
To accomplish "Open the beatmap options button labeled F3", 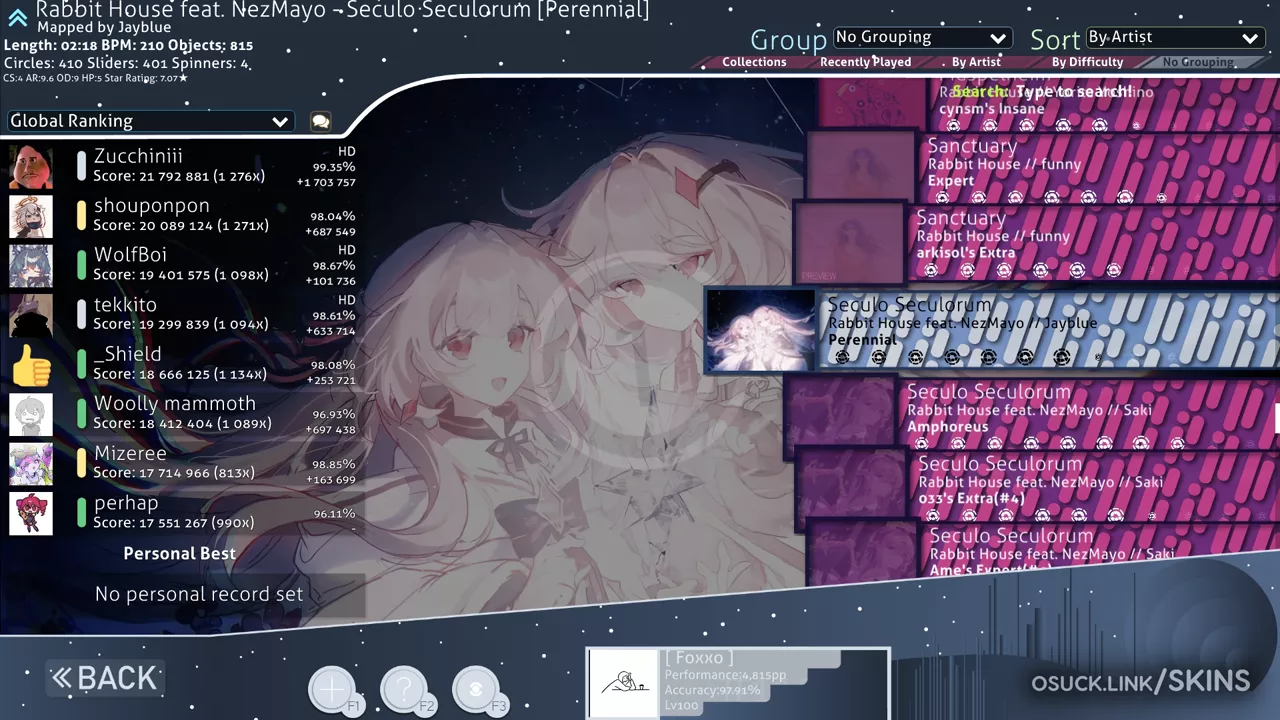I will coord(477,689).
